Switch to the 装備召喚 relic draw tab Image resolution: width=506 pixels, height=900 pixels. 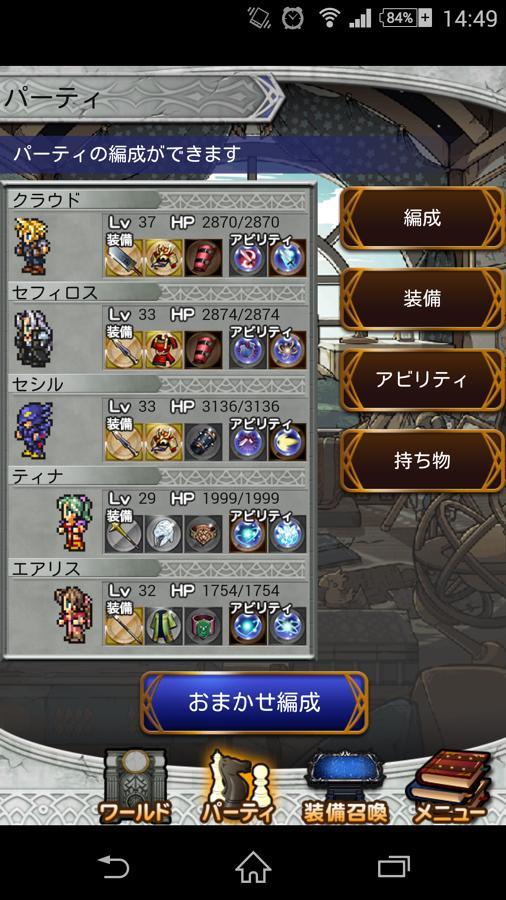point(345,786)
